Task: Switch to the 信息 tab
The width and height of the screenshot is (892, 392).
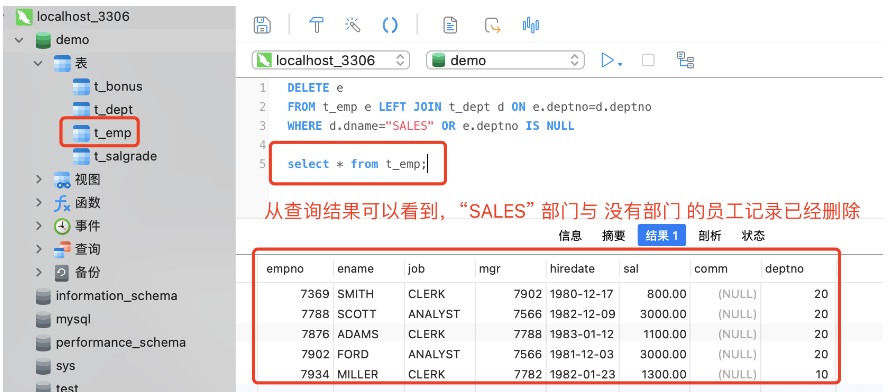Action: [x=570, y=236]
